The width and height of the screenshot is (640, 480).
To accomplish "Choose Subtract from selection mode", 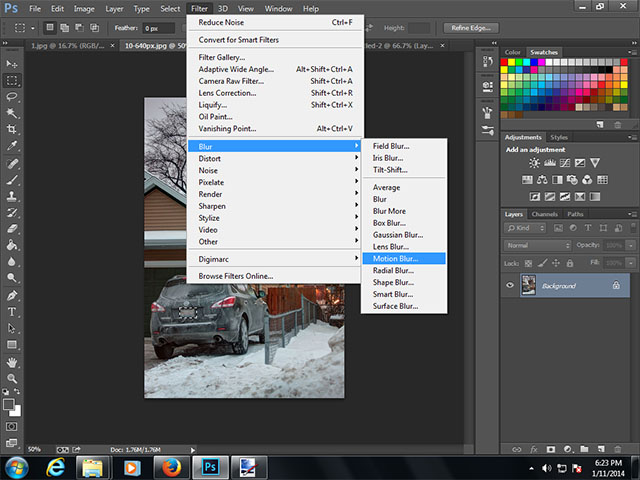I will tap(79, 28).
